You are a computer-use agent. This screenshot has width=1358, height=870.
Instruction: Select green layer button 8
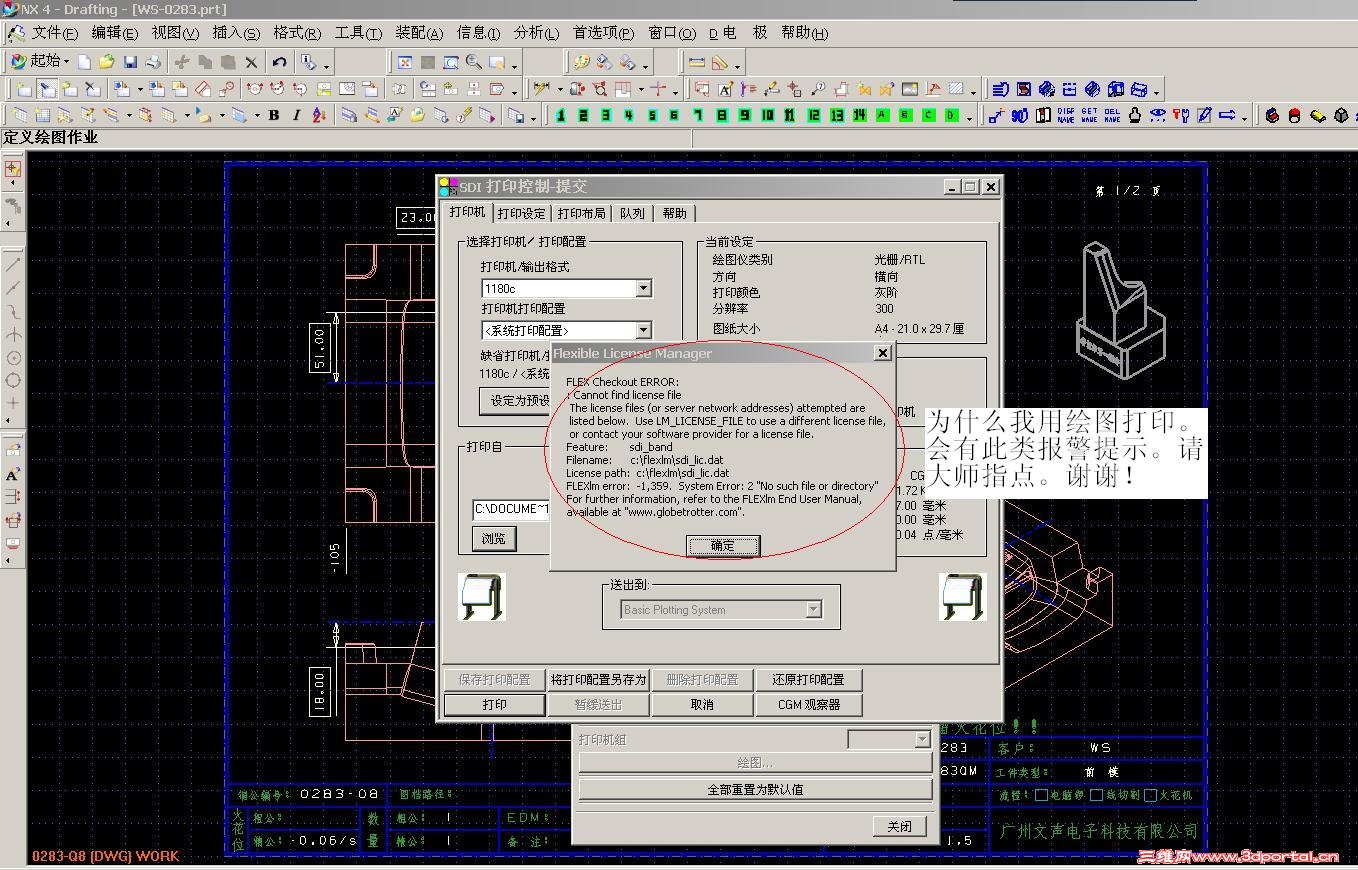pos(721,116)
